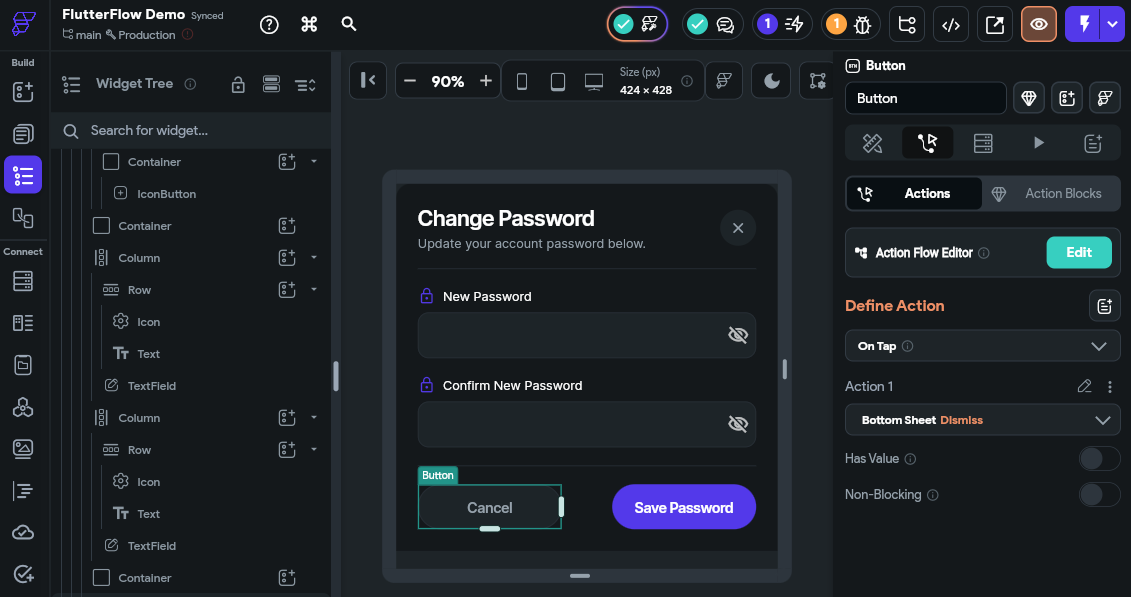Click the widget tree vertical scrollbar

335,376
